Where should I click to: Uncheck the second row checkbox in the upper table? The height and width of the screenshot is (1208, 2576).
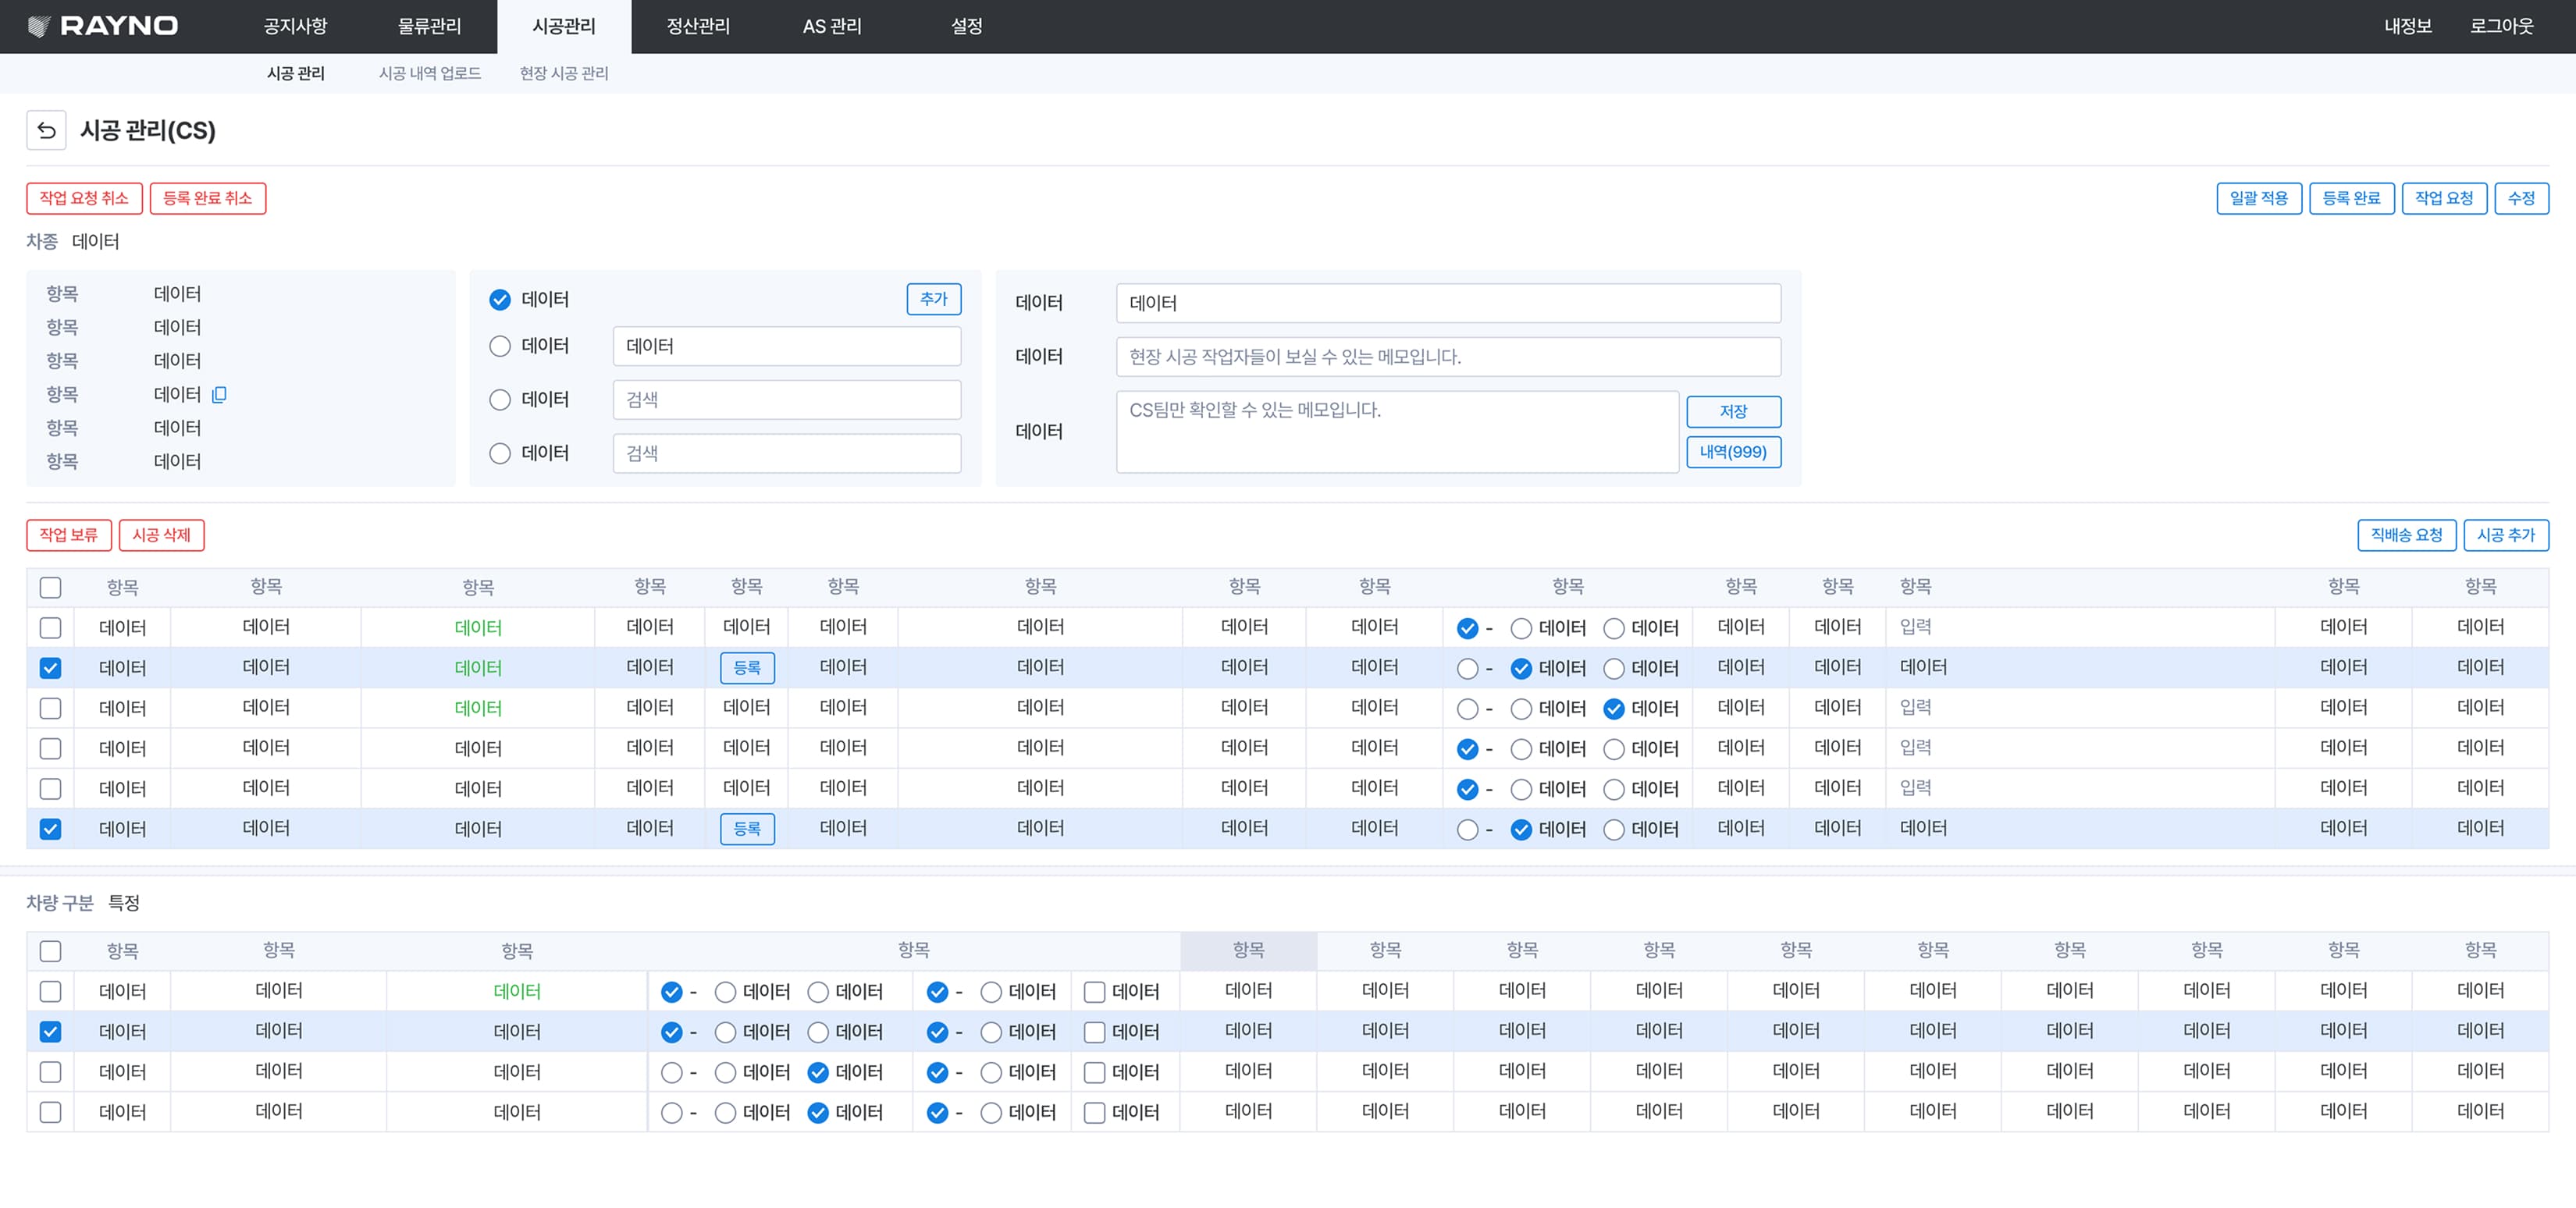[x=50, y=668]
